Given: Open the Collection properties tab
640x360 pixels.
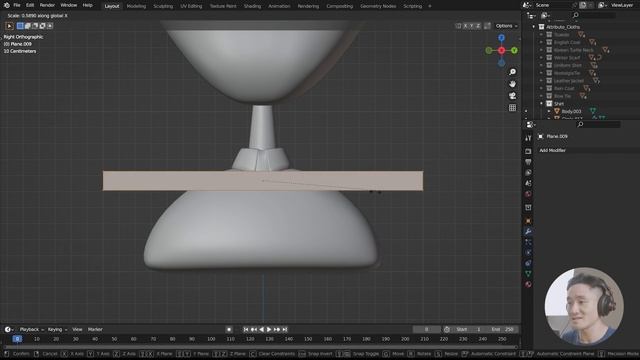Looking at the screenshot, I should (x=528, y=207).
